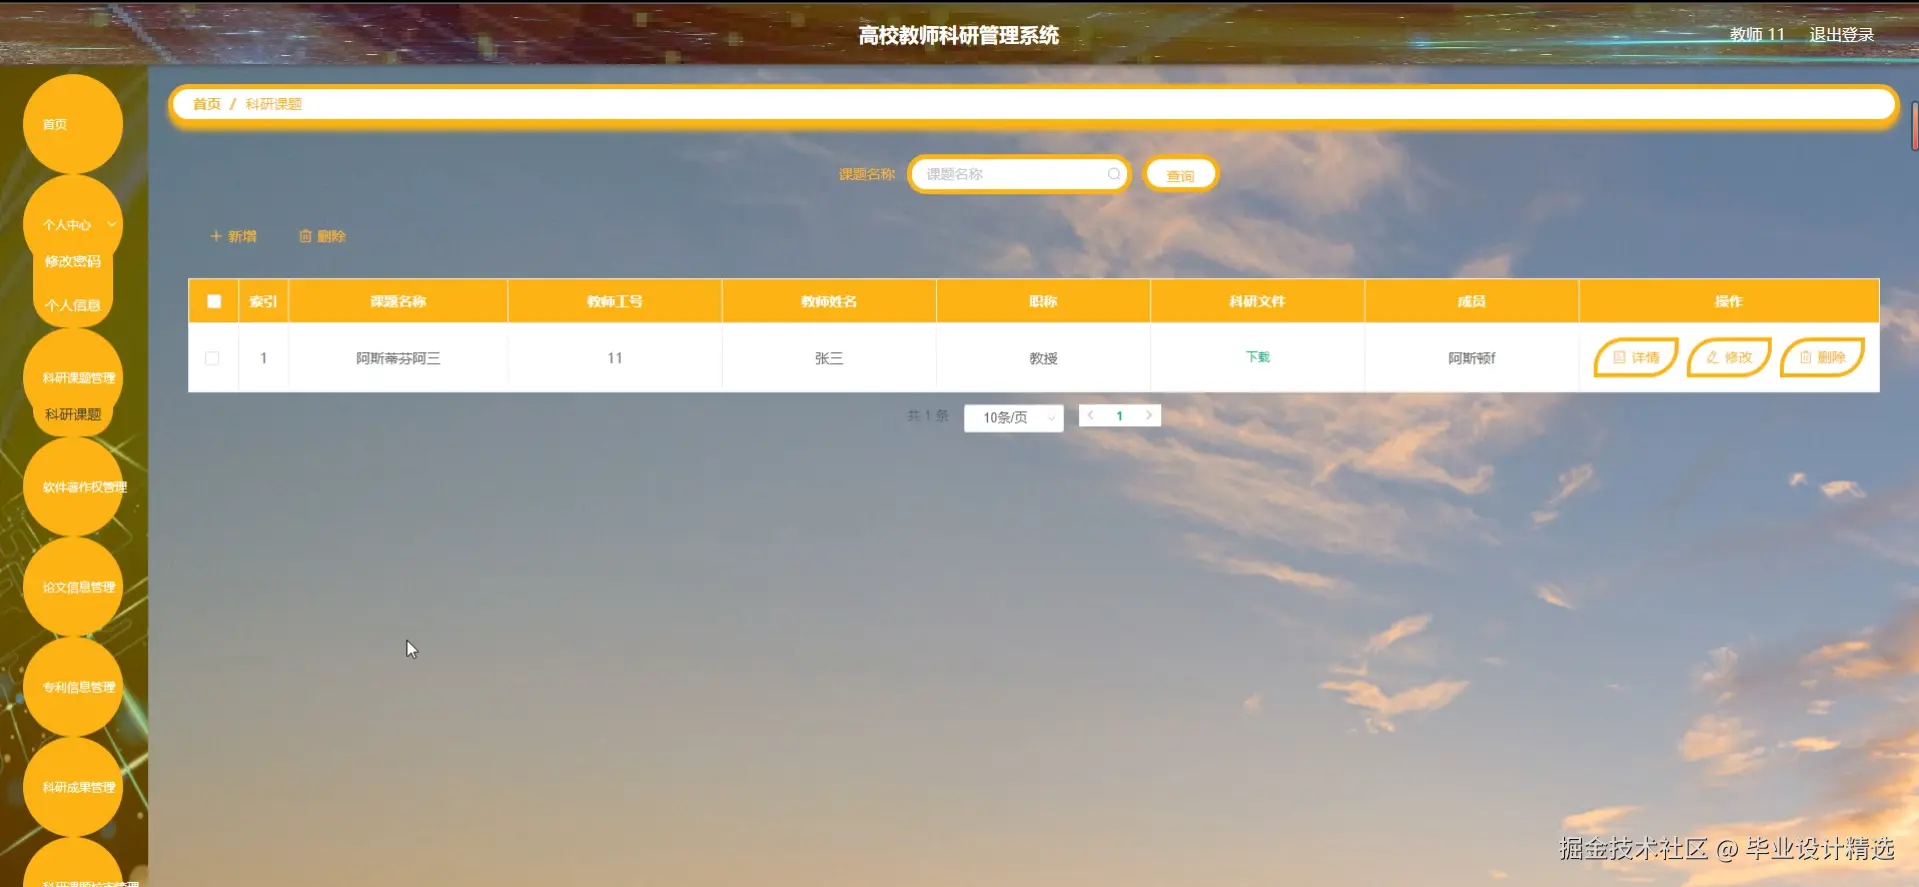
Task: Open the 10条/页 page size dropdown
Action: (x=1013, y=417)
